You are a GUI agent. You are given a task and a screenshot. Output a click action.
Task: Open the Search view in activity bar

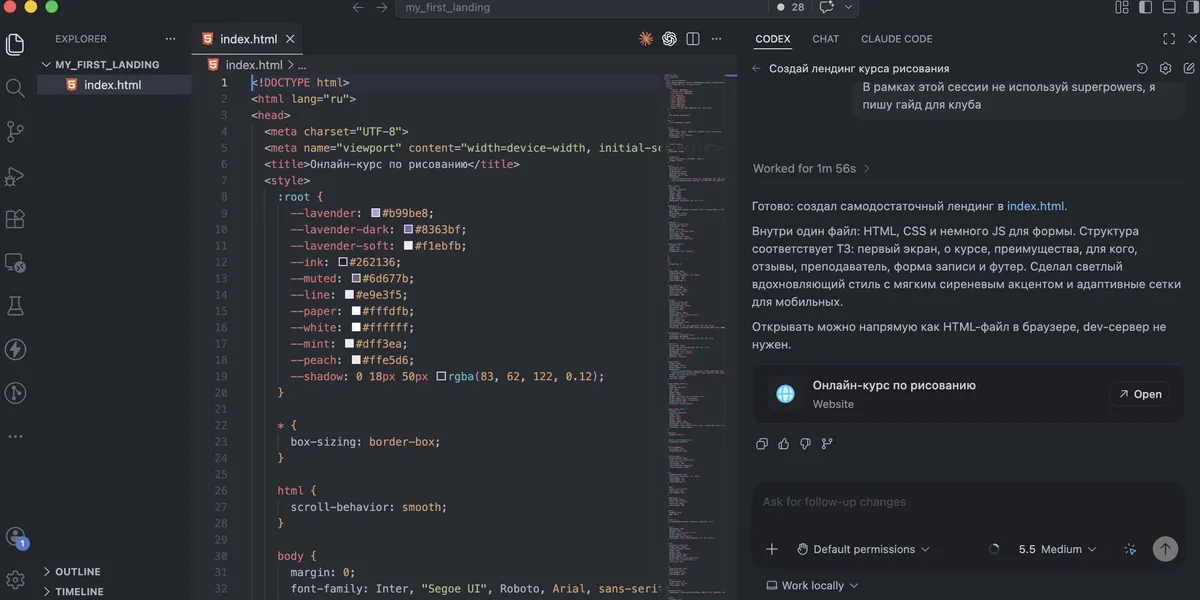pos(15,88)
